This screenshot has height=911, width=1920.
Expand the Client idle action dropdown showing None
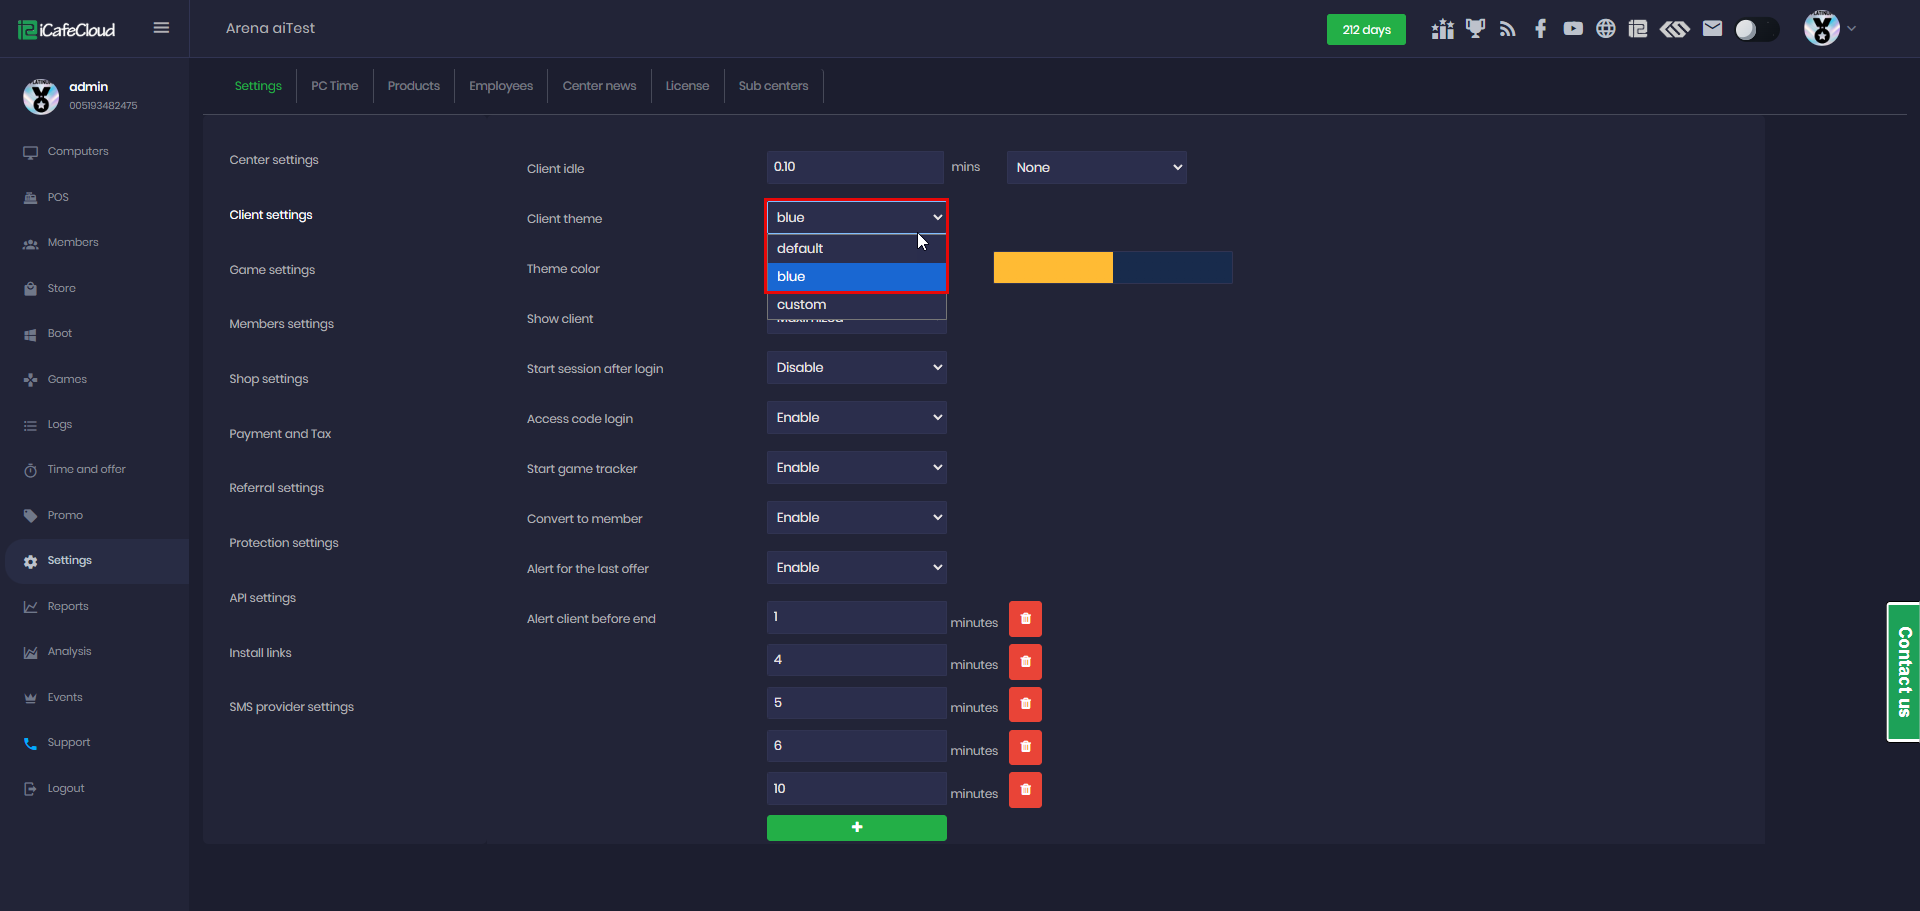coord(1096,168)
